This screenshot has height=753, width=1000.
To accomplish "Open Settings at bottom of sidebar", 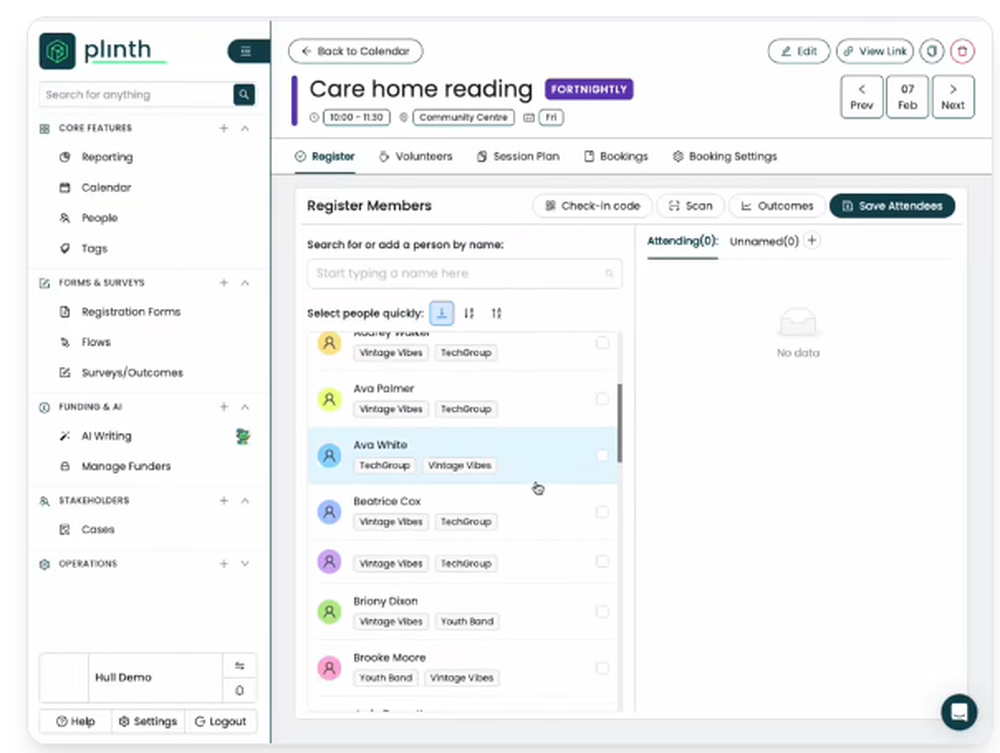I will [x=148, y=721].
